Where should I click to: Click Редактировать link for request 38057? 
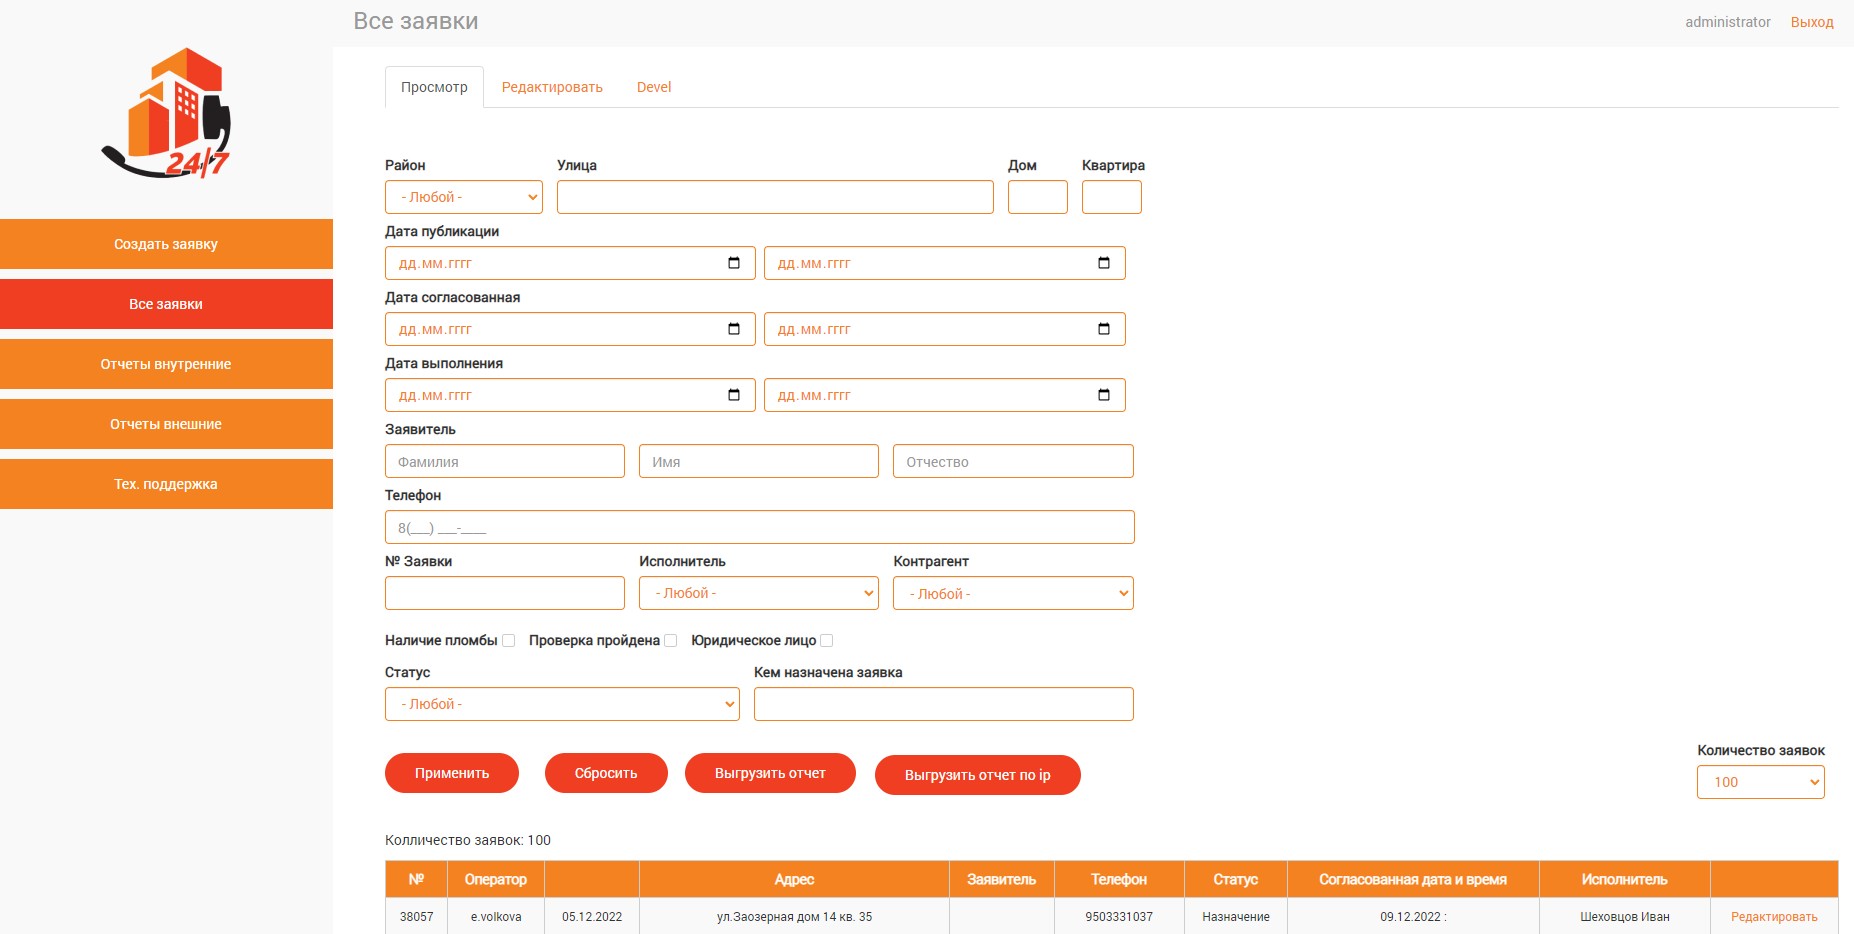(x=1774, y=917)
